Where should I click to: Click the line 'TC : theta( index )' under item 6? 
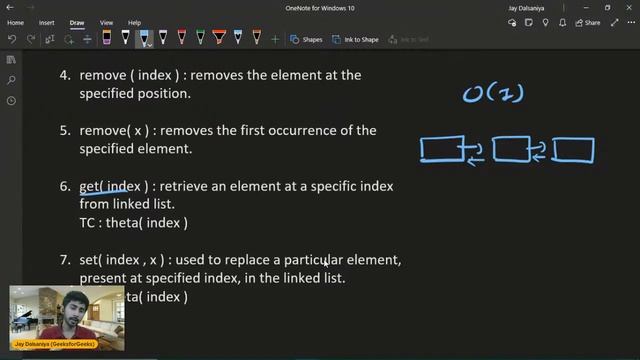(133, 223)
